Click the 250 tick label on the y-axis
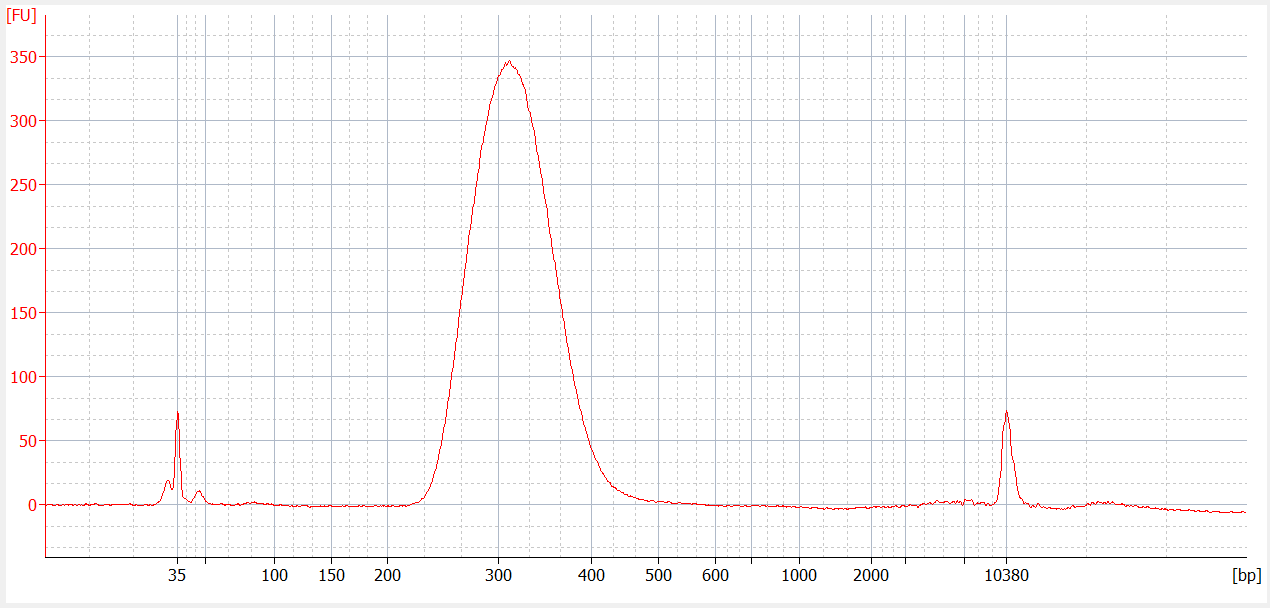This screenshot has width=1270, height=608. point(22,185)
